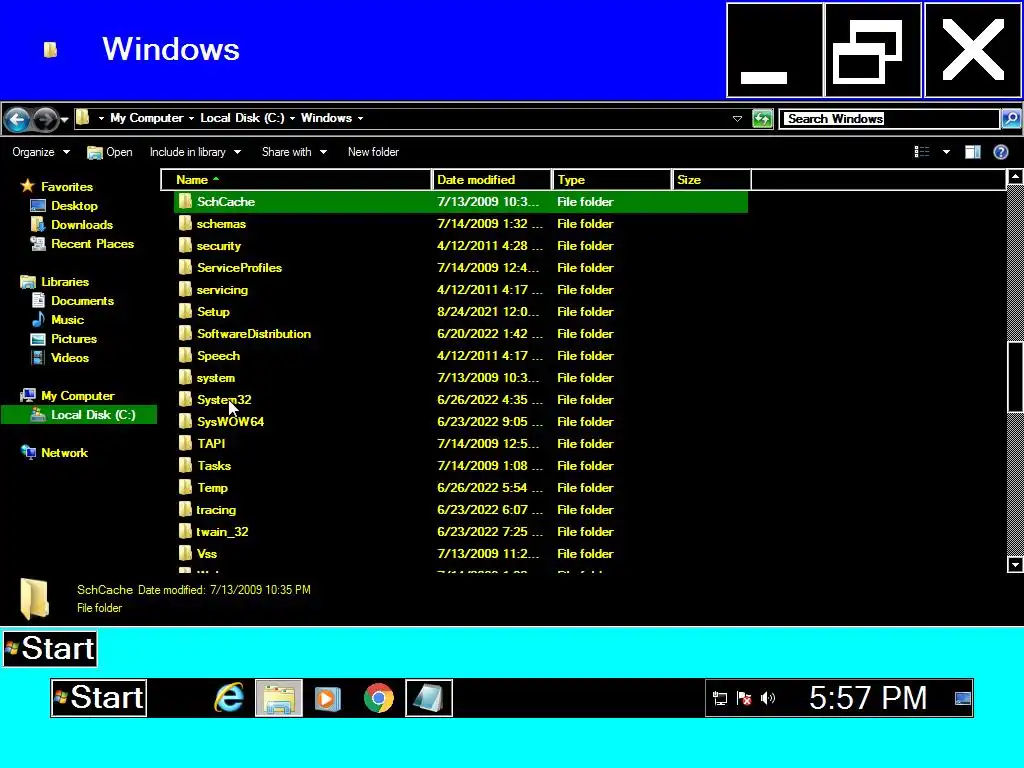Screen dimensions: 1024x768
Task: Select the SchCache folder icon
Action: [185, 201]
